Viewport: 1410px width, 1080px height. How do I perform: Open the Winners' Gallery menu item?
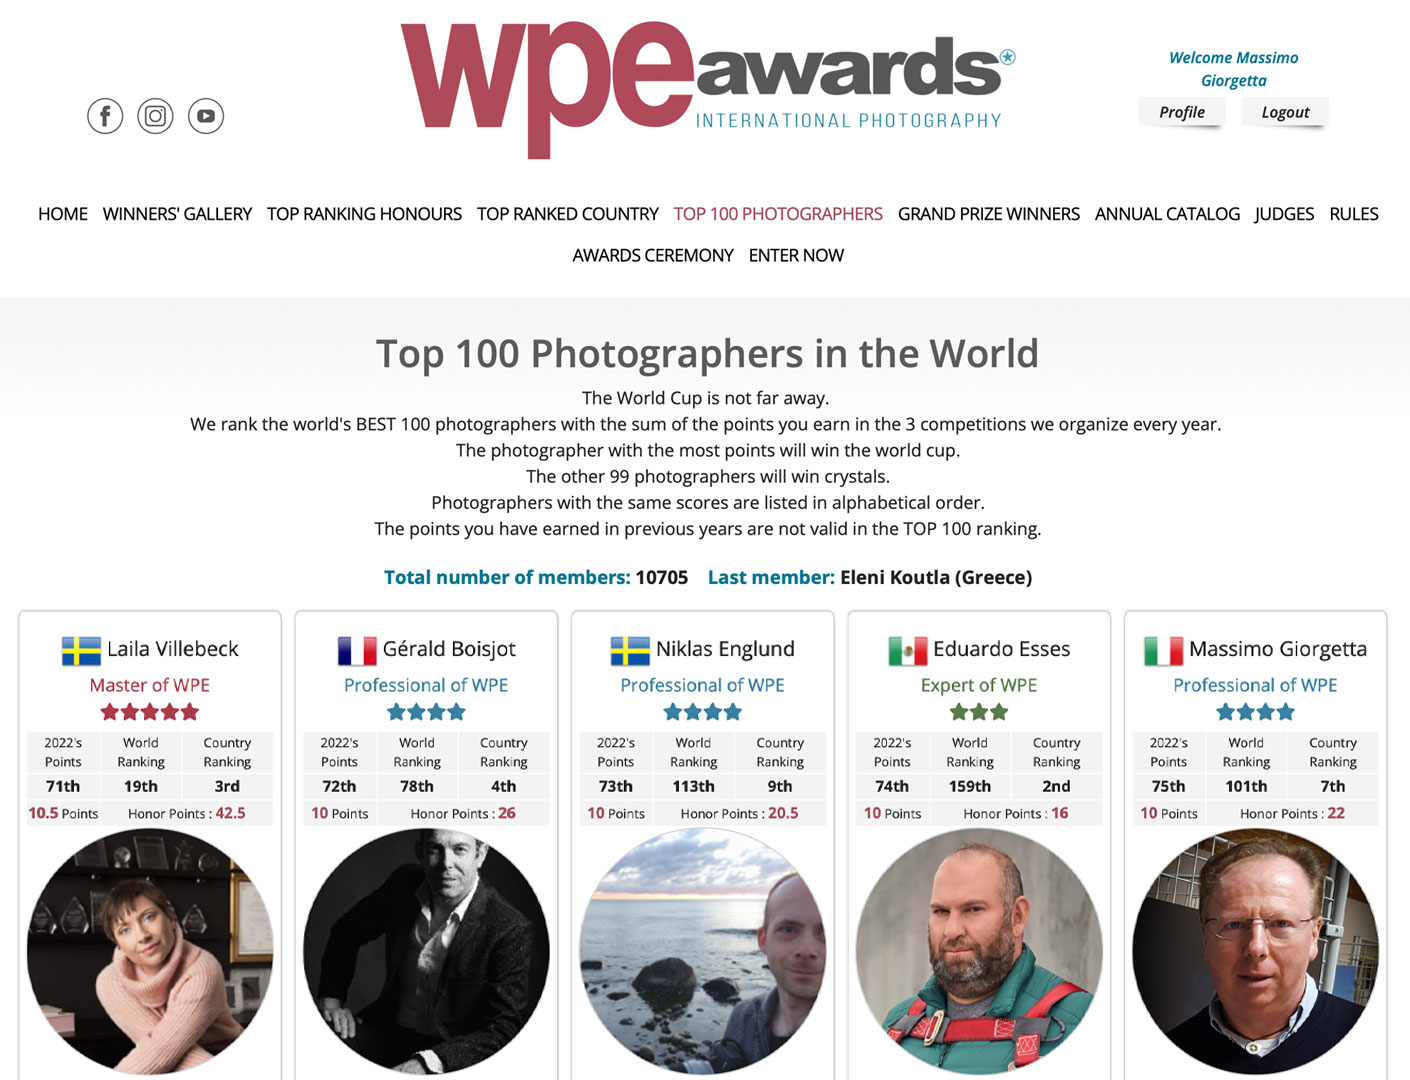click(177, 214)
